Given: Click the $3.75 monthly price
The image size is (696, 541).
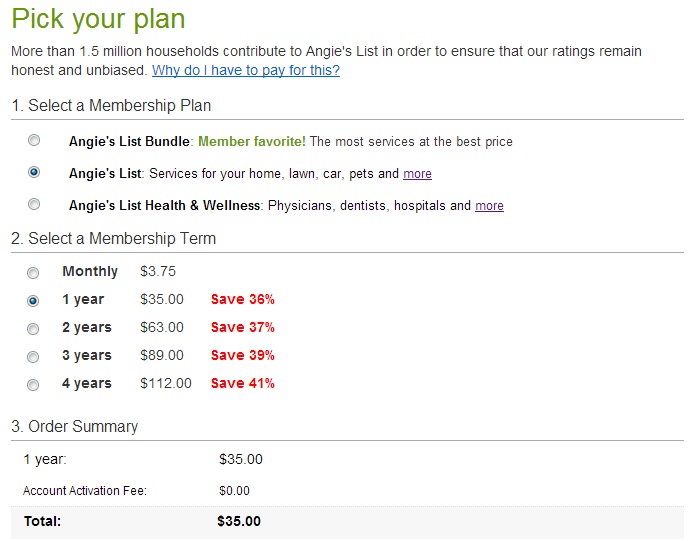Looking at the screenshot, I should [158, 271].
